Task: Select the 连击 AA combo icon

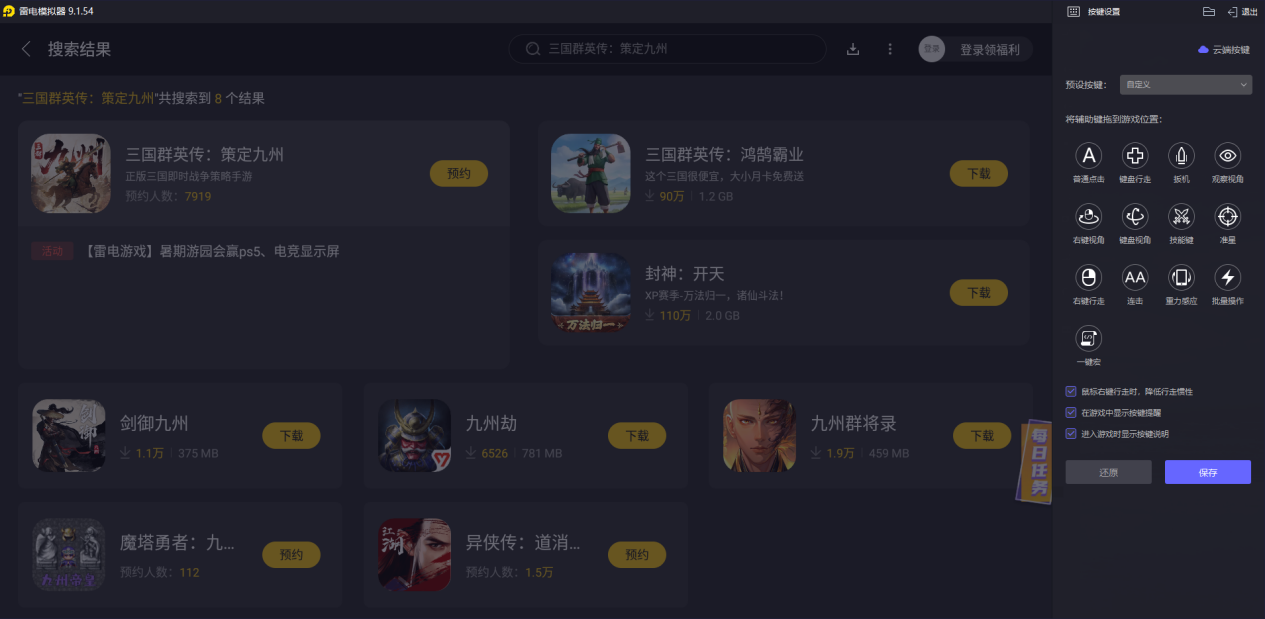Action: (1135, 277)
